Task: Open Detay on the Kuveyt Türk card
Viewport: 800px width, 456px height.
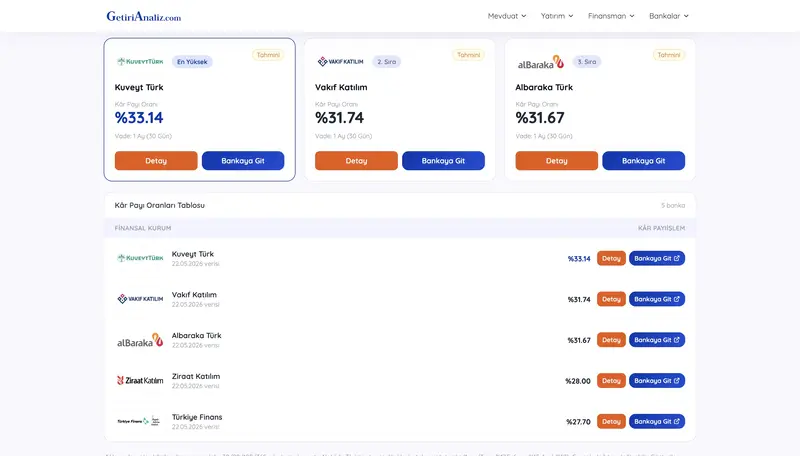Action: point(156,161)
